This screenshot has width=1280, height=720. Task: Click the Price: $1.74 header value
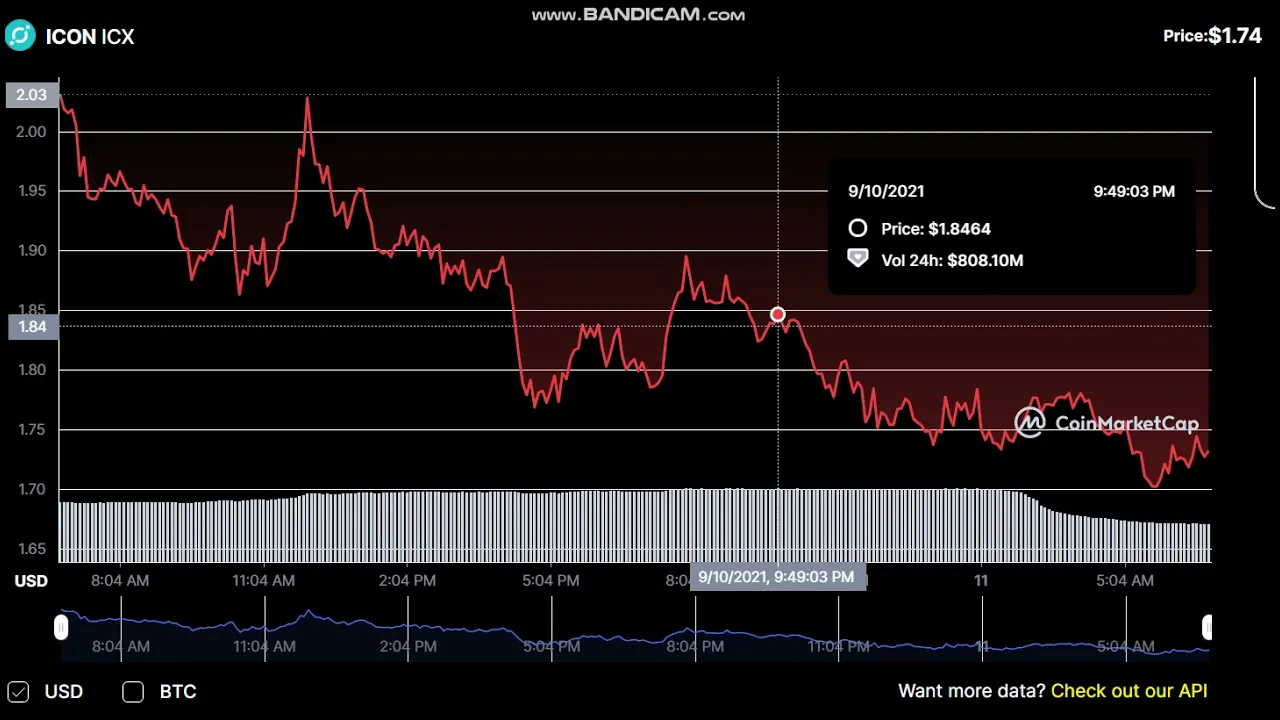coord(1212,36)
